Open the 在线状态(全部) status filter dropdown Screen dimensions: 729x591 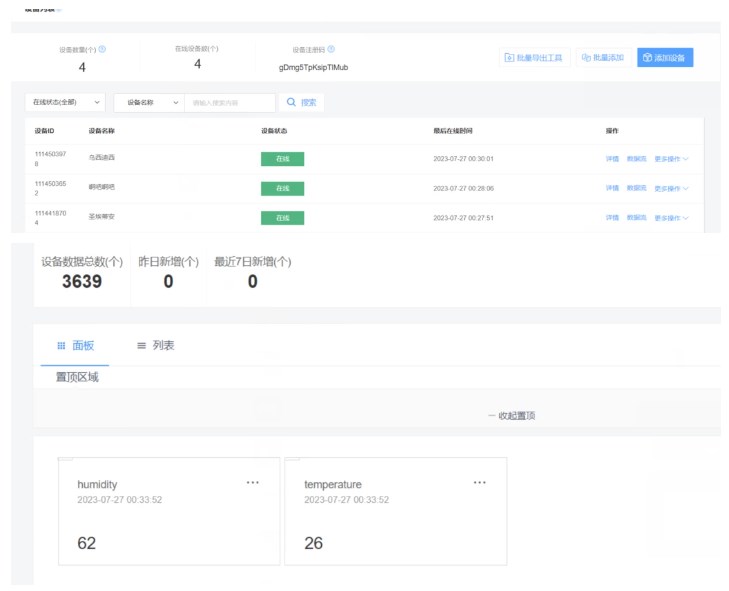65,102
